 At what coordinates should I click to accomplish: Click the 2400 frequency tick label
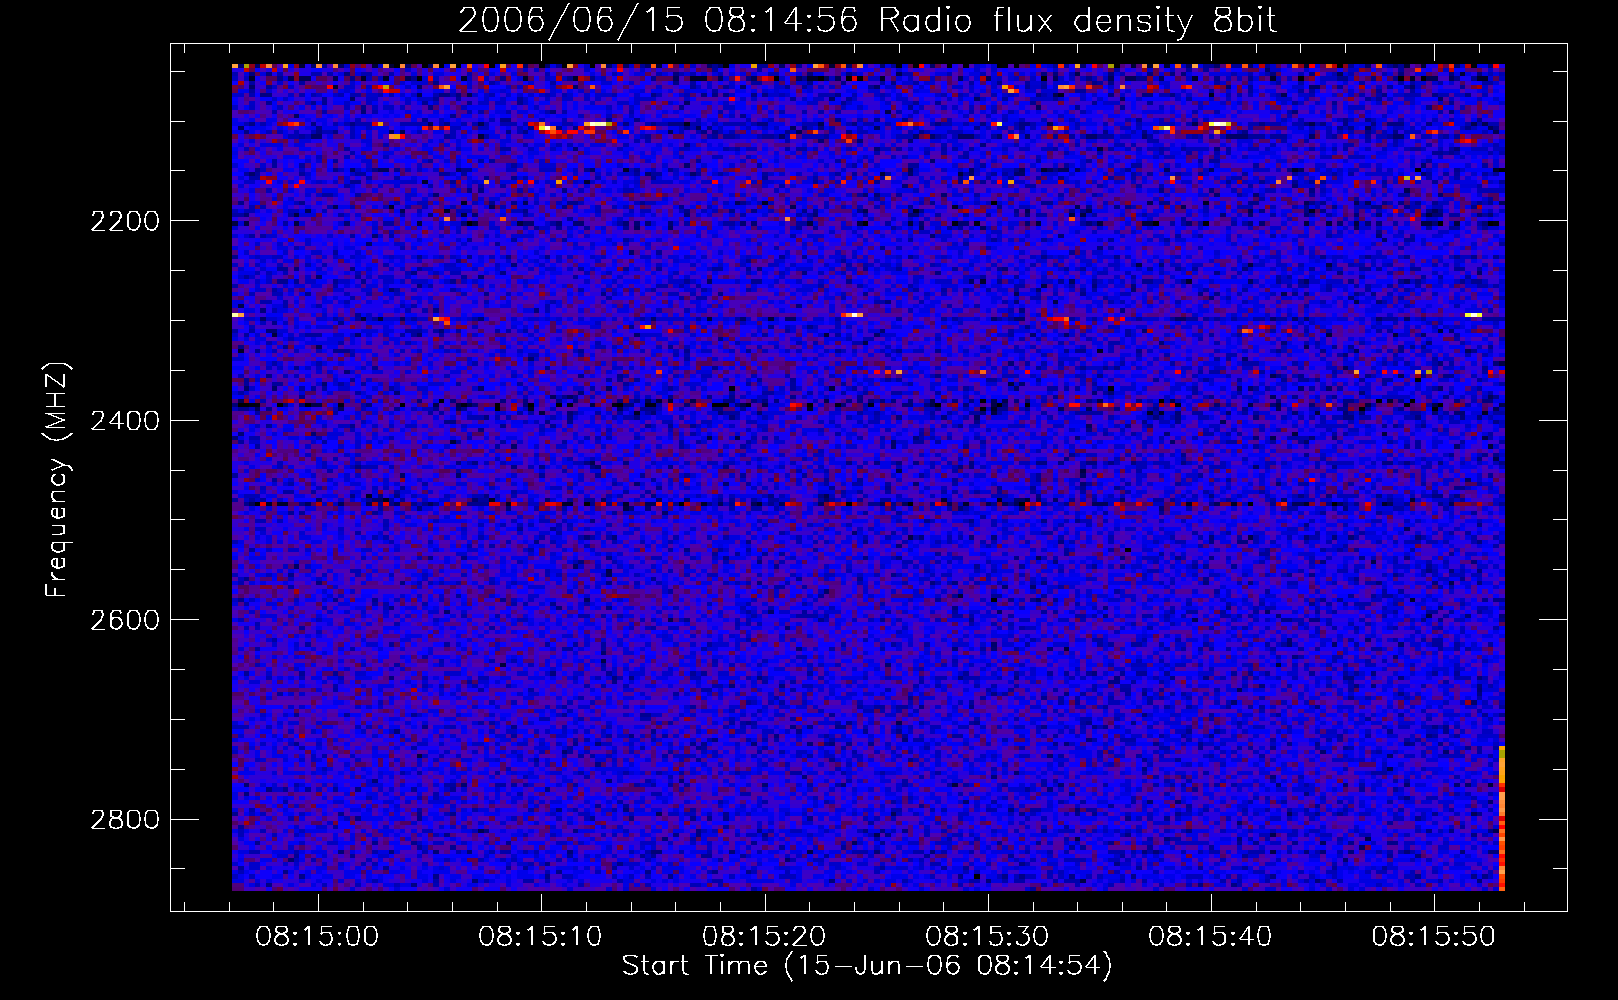click(x=125, y=421)
